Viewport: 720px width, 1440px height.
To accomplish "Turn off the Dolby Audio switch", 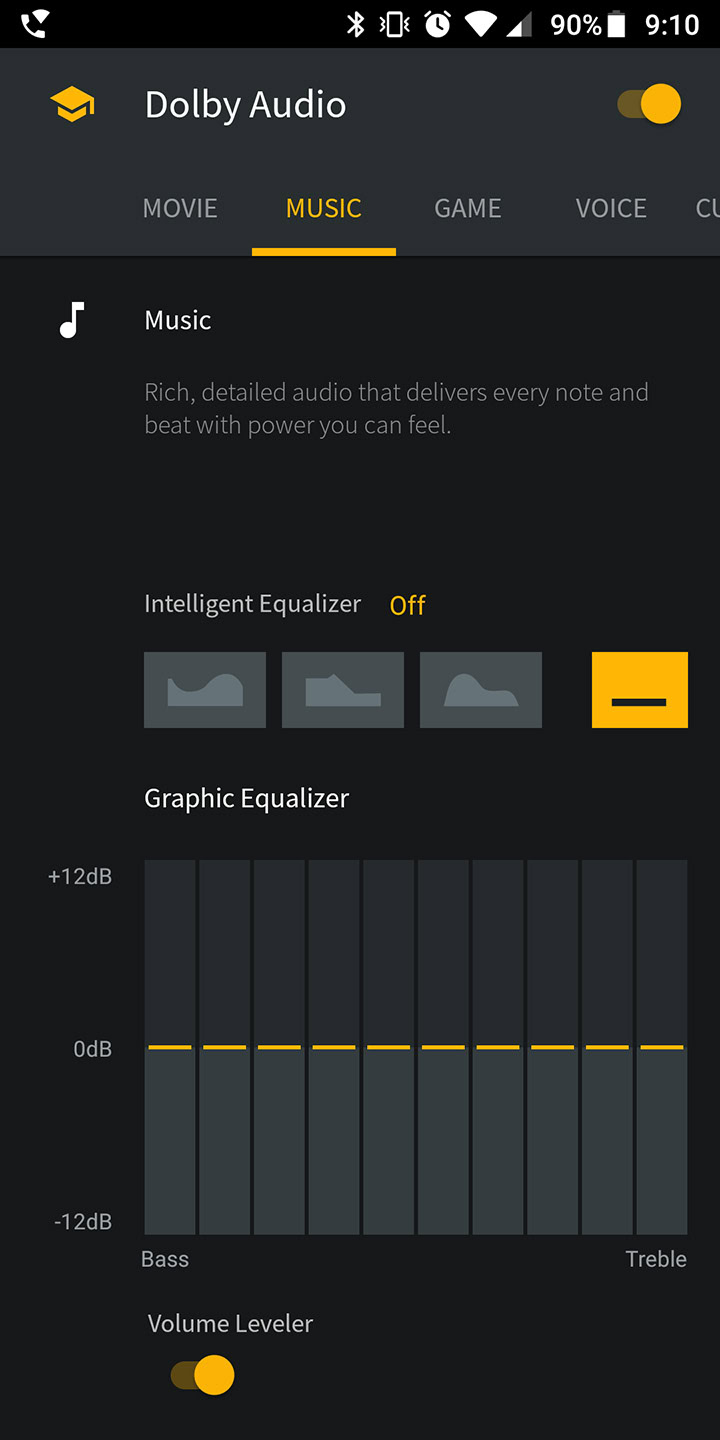I will [x=650, y=104].
